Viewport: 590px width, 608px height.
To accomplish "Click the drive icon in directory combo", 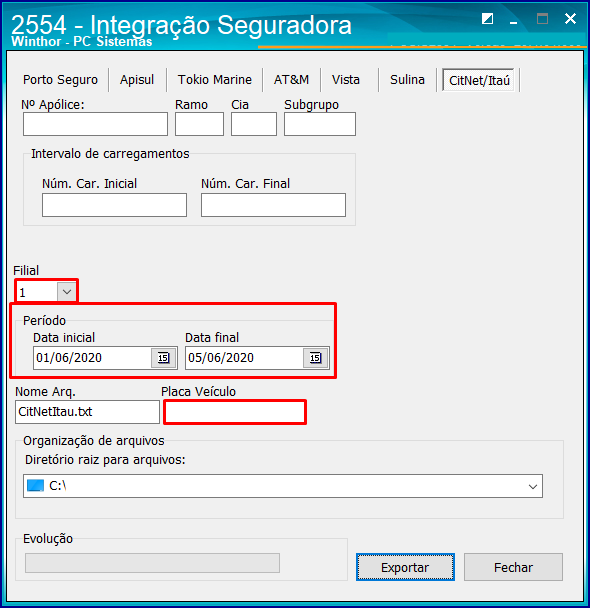I will (35, 485).
